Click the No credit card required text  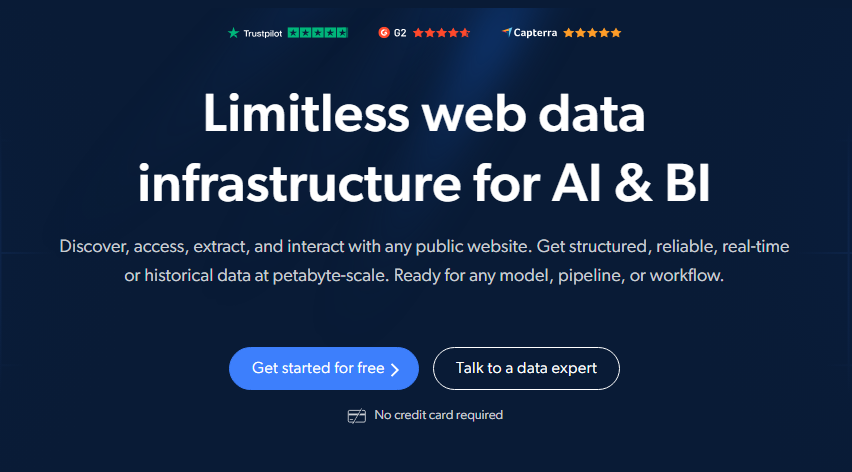tap(438, 415)
